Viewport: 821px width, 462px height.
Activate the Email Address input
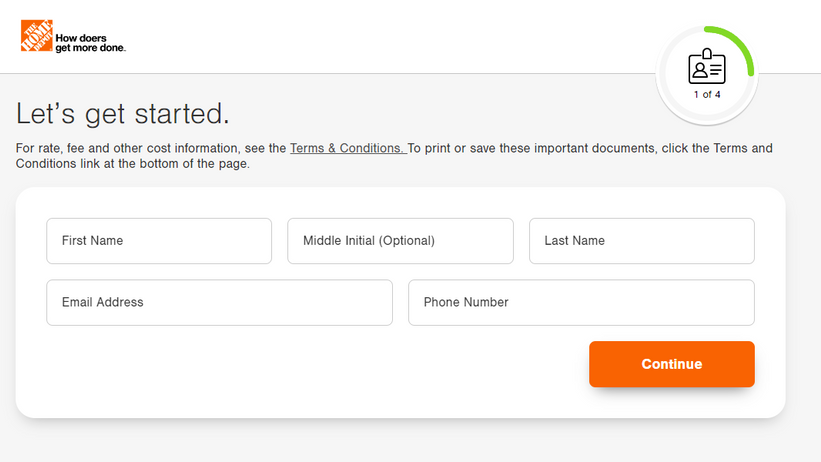pyautogui.click(x=219, y=302)
